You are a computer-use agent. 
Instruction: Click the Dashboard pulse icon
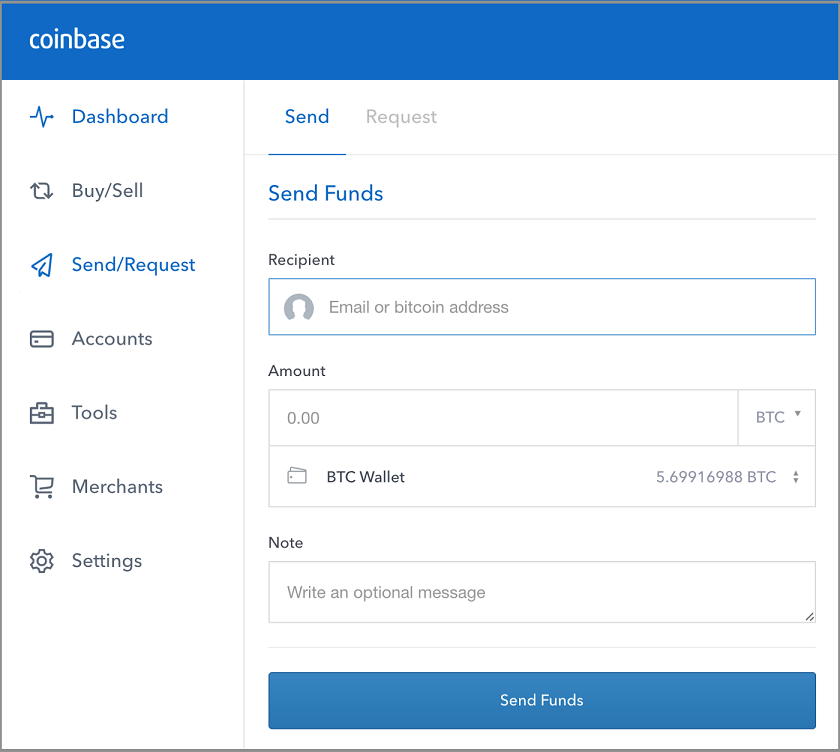pyautogui.click(x=42, y=116)
